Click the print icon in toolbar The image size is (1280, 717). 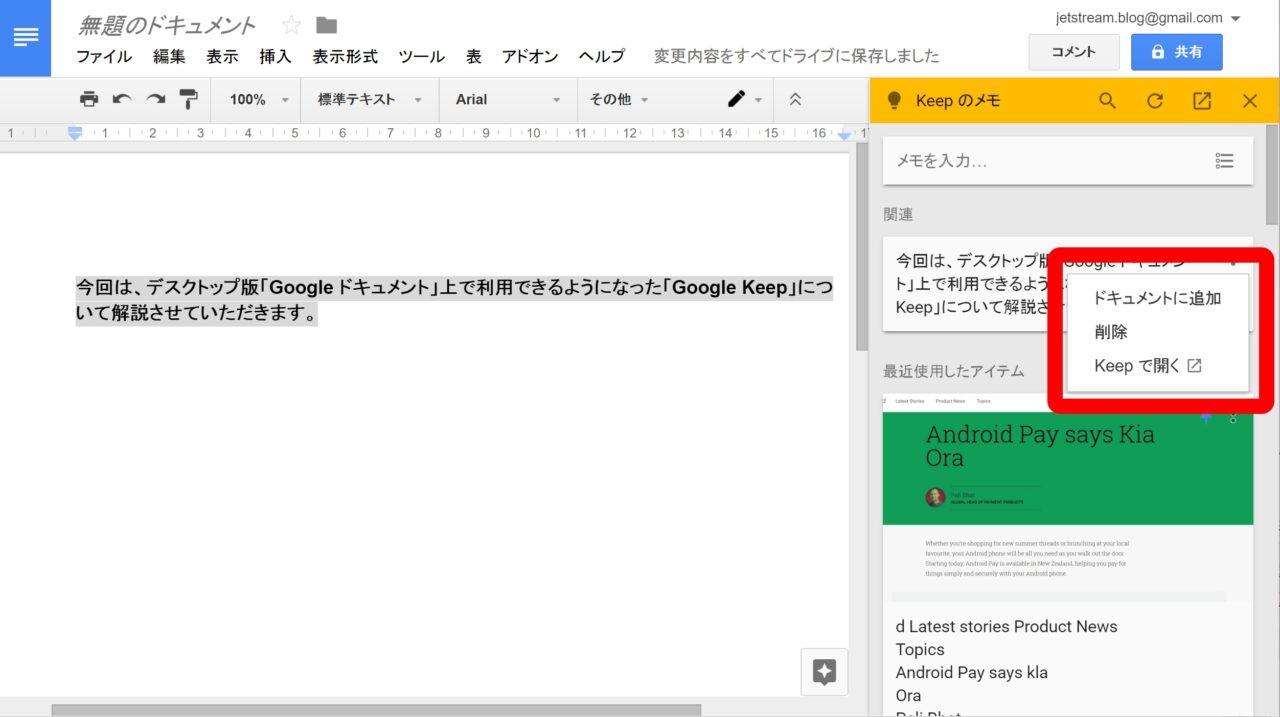click(89, 99)
